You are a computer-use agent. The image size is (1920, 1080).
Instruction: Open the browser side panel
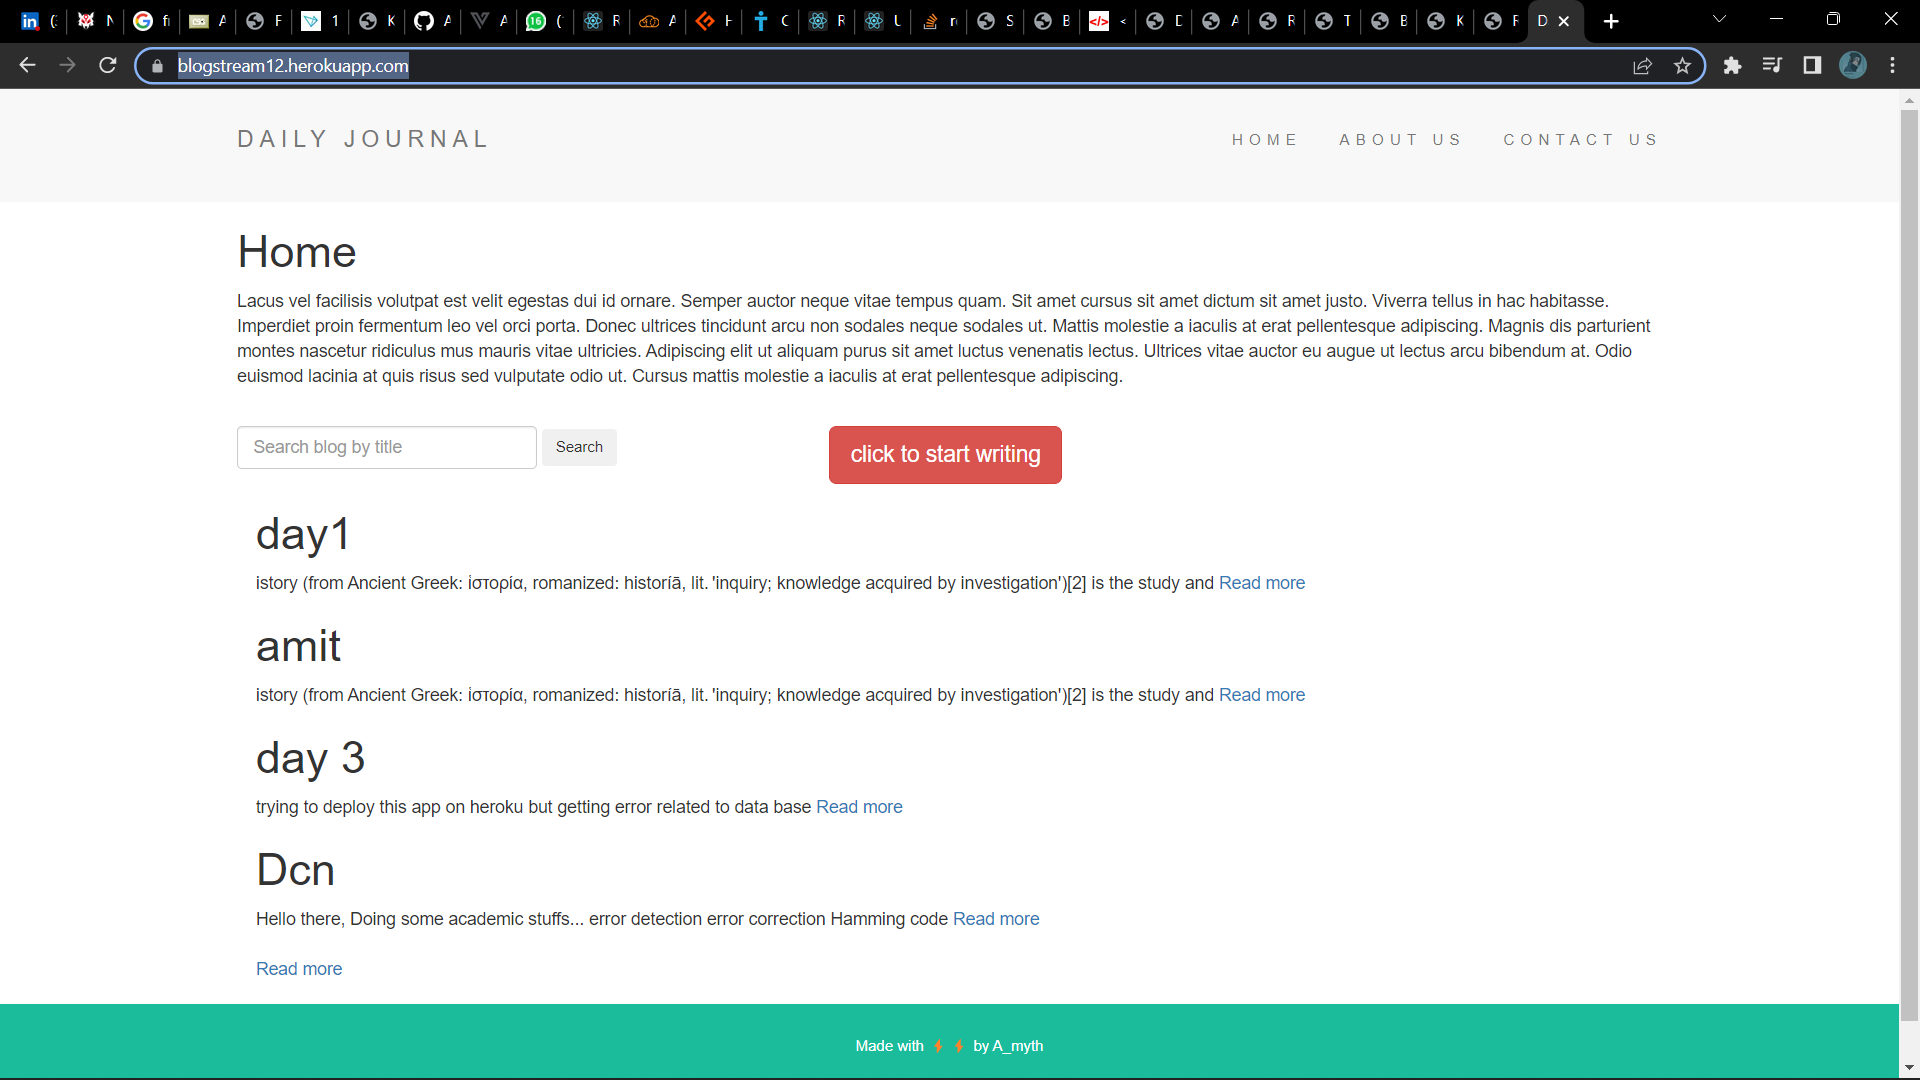(1812, 66)
